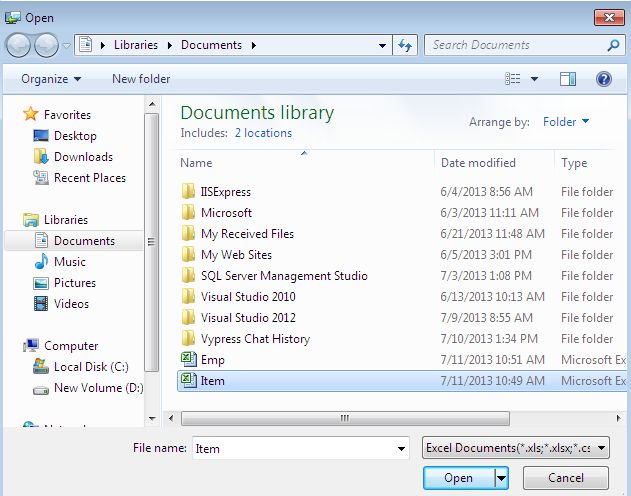Open recent pages dropdown beside Forward button
Screen dimensions: 631x496
[x=66, y=45]
